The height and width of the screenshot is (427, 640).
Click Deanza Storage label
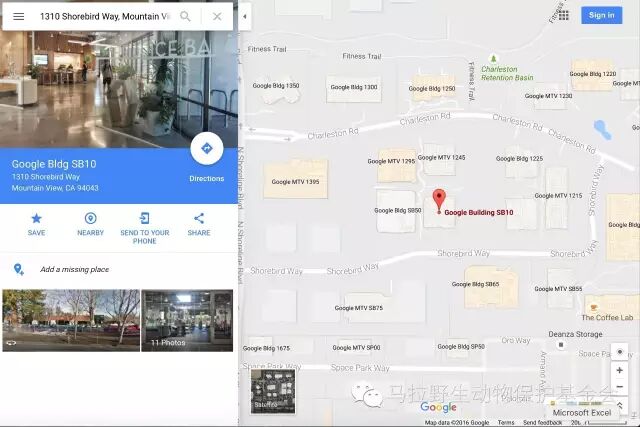[x=576, y=334]
